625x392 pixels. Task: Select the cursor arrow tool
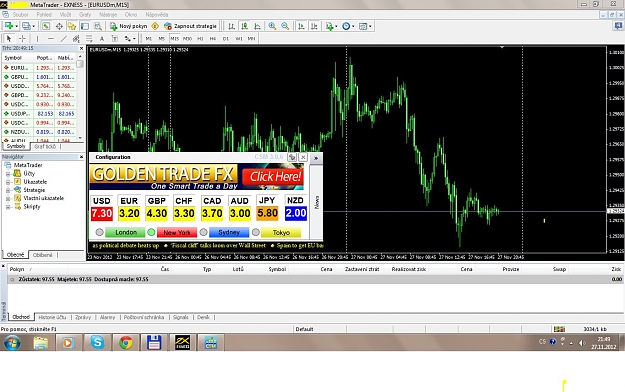[9, 39]
